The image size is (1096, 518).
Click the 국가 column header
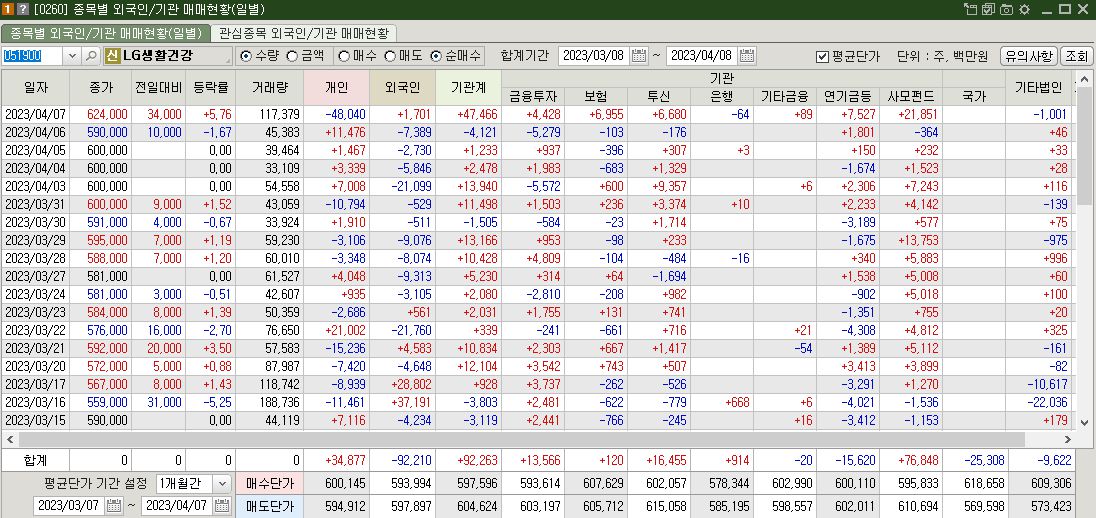tap(974, 96)
